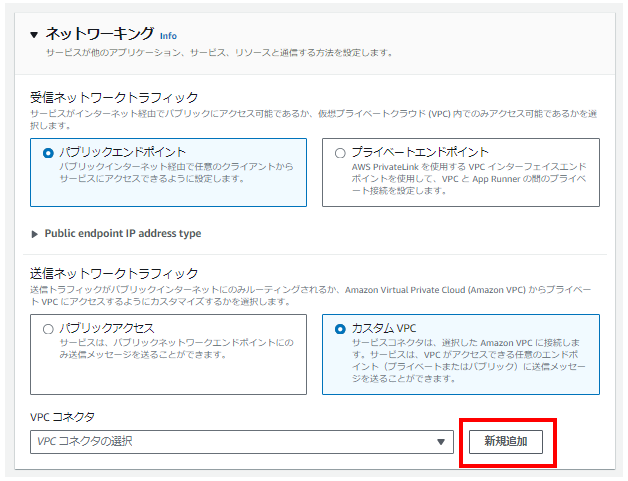Select the プライベートエンドポイント radio button

tap(340, 153)
